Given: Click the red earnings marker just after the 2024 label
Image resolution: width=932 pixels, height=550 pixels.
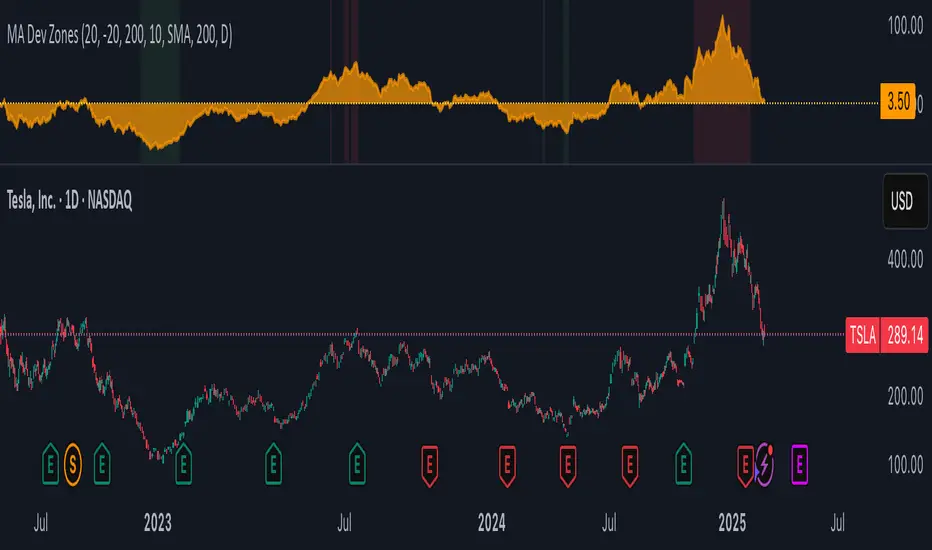Looking at the screenshot, I should tap(507, 466).
